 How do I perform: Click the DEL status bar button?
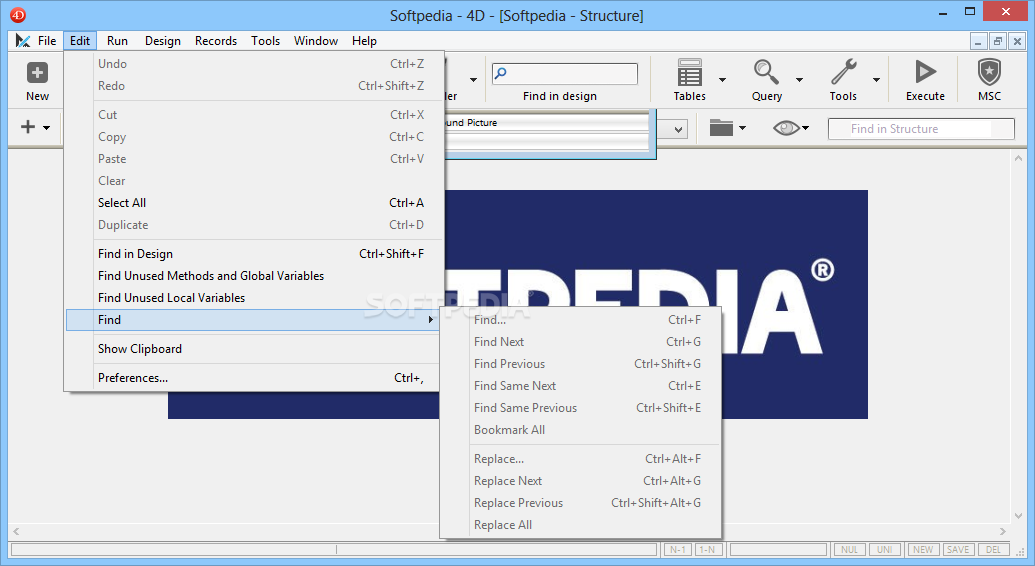pos(993,549)
